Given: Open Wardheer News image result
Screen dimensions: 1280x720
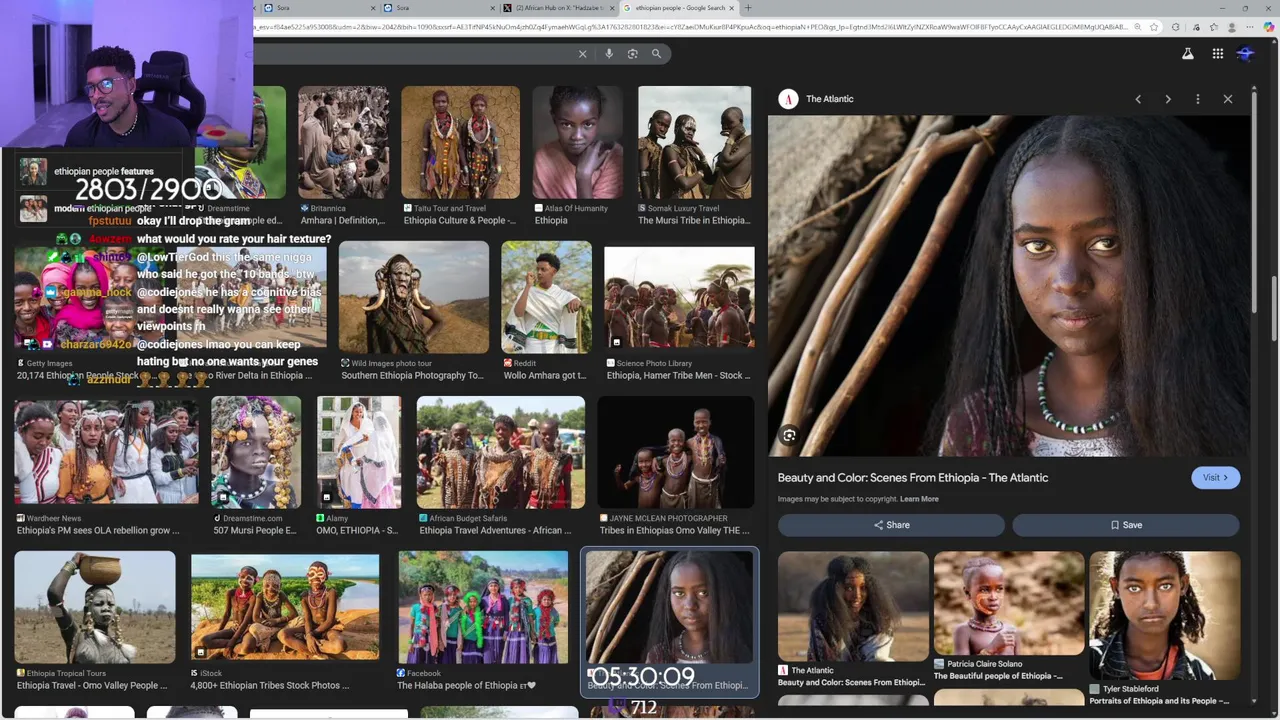Looking at the screenshot, I should click(106, 452).
